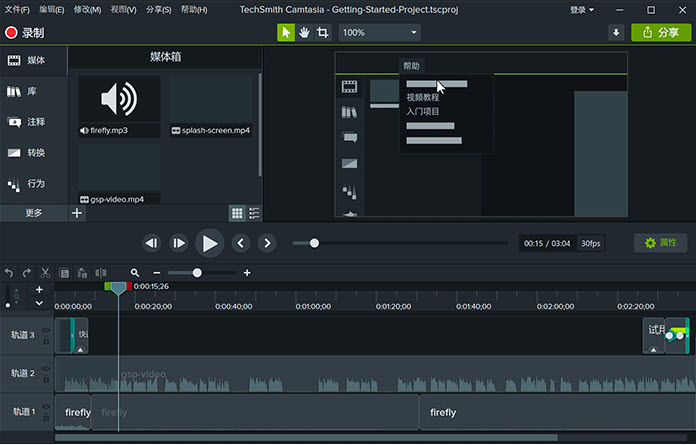Viewport: 696px width, 445px height.
Task: Undo the last action in timeline toolbar
Action: [10, 273]
